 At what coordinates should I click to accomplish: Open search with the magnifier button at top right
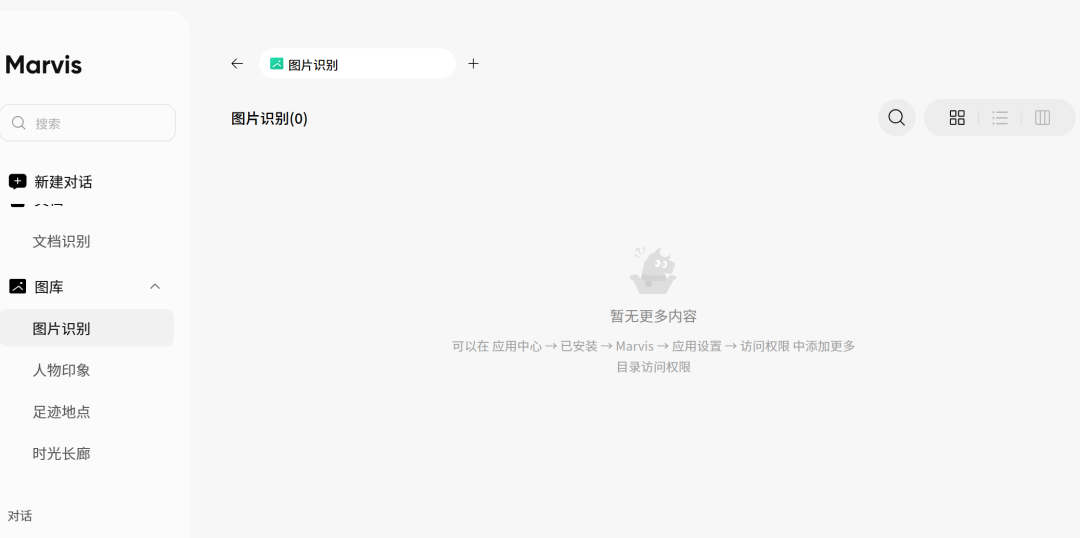point(896,118)
